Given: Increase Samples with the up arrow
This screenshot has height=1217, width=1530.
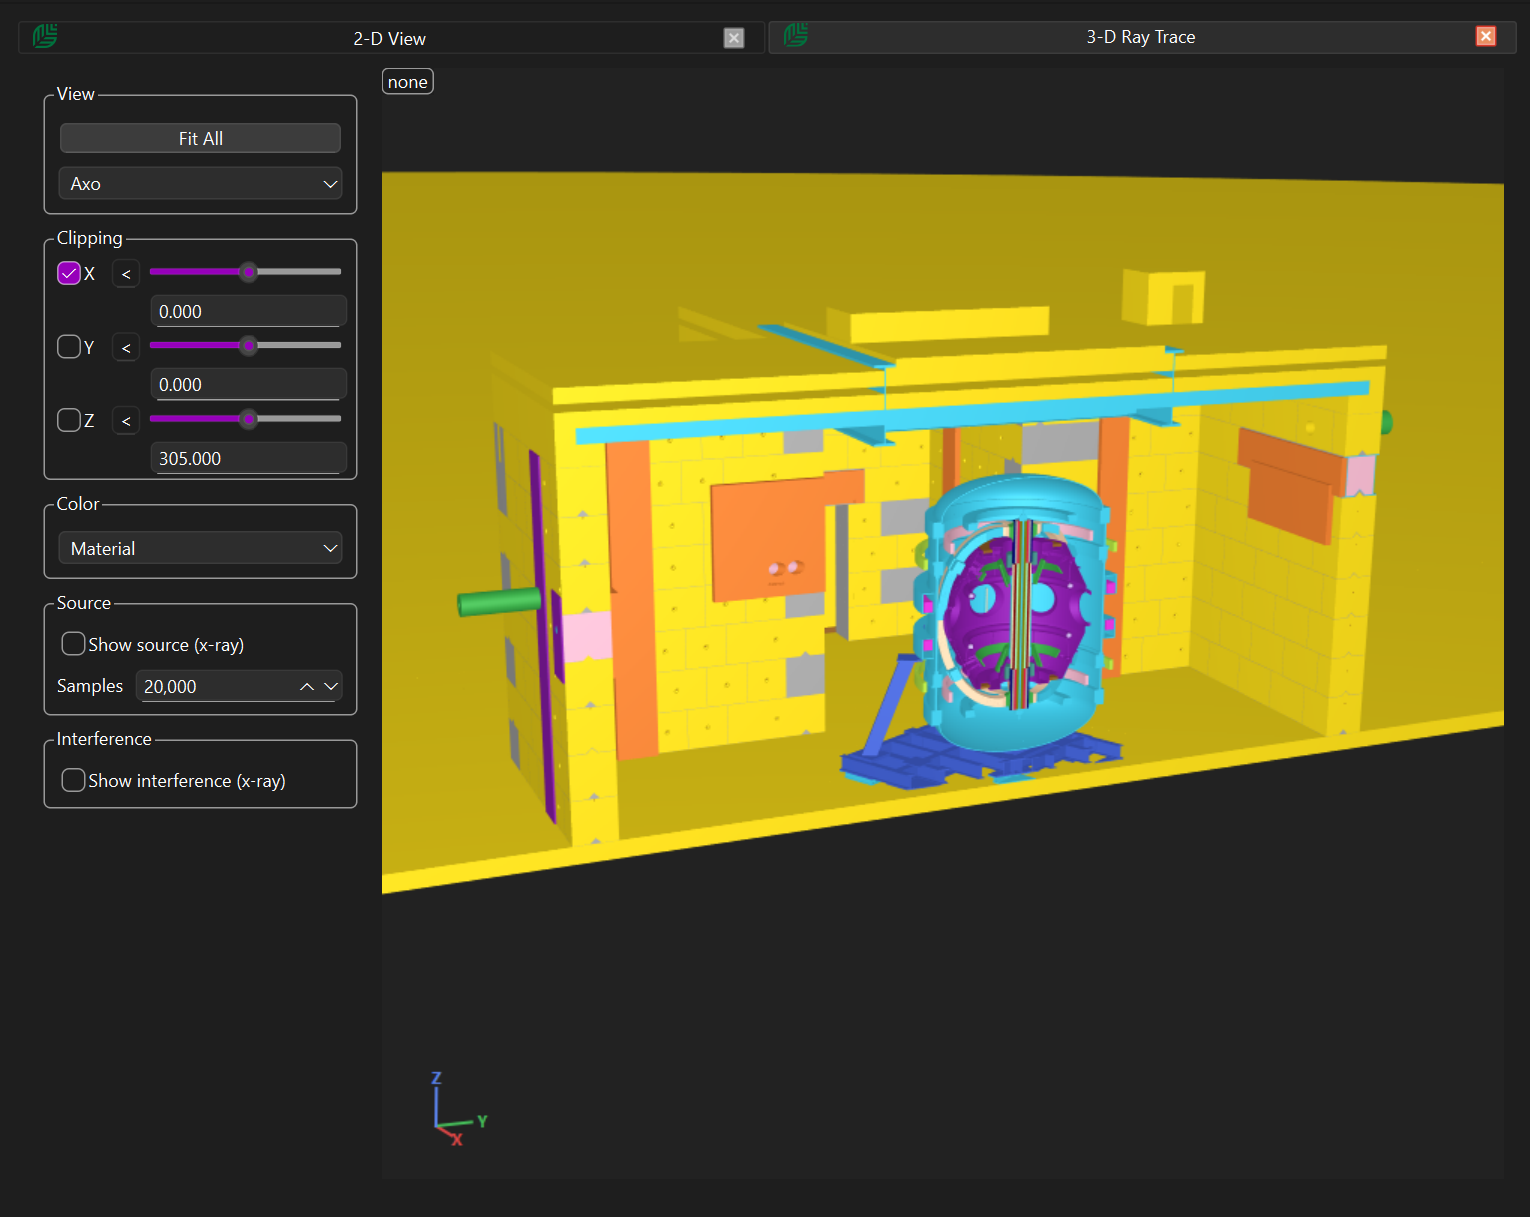Looking at the screenshot, I should pos(307,686).
